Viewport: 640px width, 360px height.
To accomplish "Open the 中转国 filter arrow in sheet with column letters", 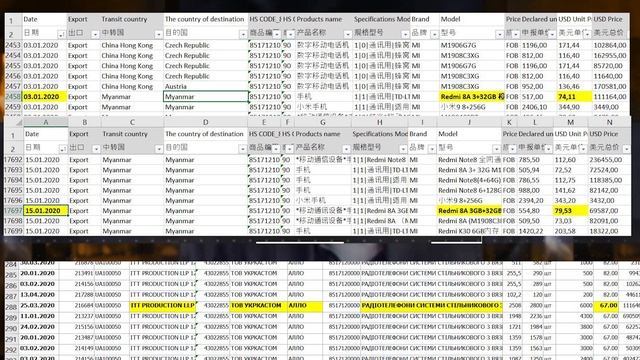I will pyautogui.click(x=159, y=149).
